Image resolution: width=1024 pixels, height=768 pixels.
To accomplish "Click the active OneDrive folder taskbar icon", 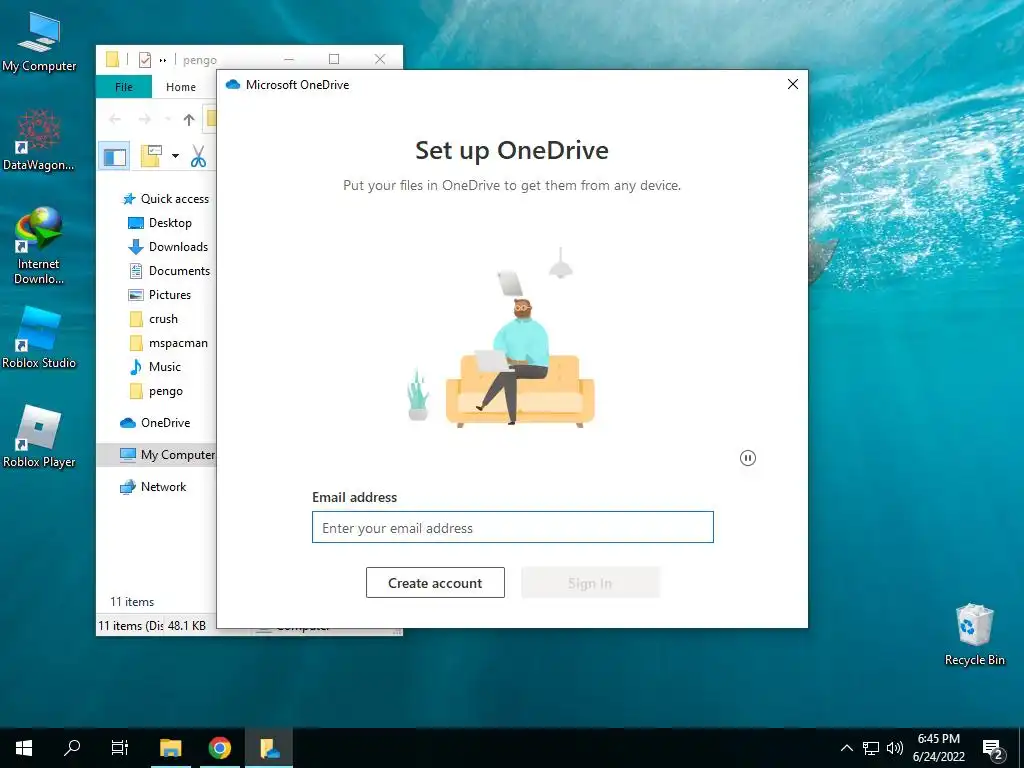I will 269,748.
